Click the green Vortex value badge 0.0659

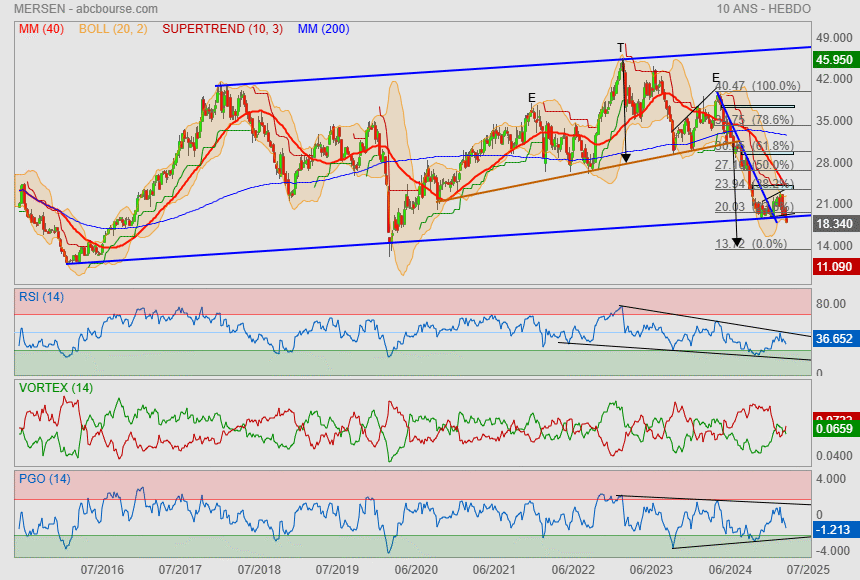833,430
